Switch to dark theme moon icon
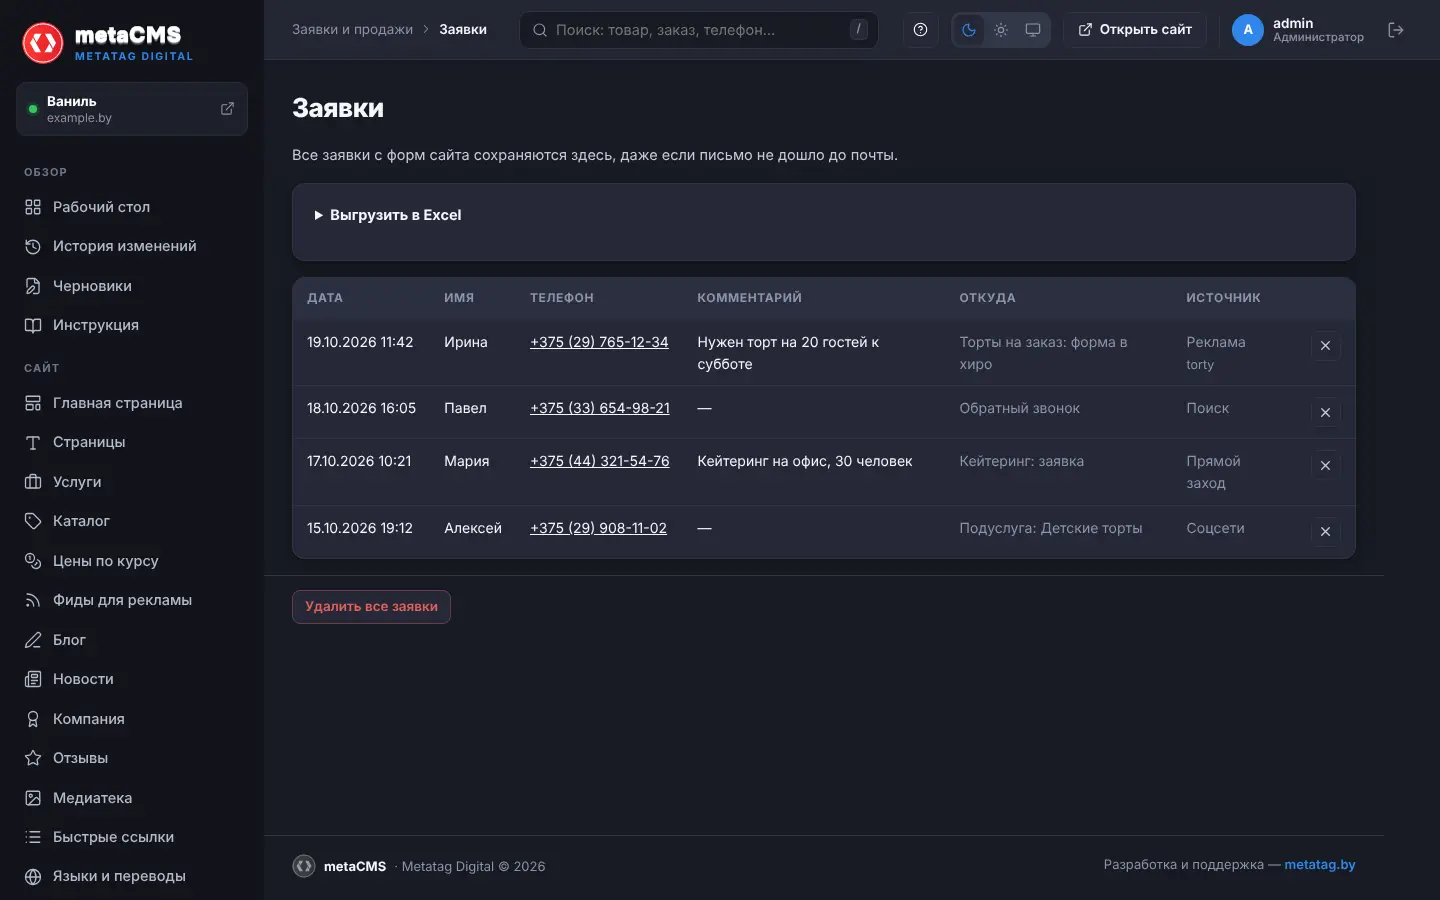This screenshot has height=900, width=1440. tap(969, 30)
